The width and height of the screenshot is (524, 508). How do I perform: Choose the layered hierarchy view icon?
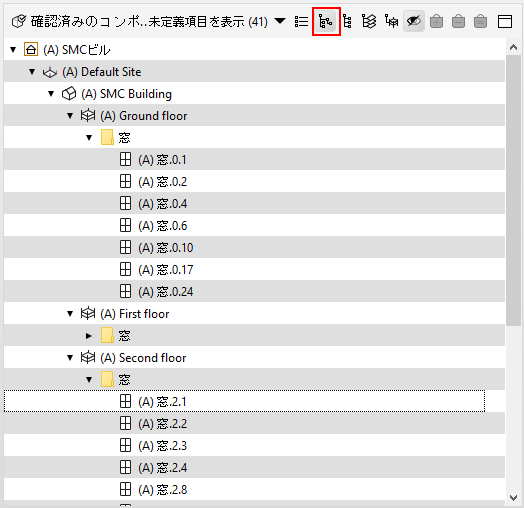click(369, 22)
